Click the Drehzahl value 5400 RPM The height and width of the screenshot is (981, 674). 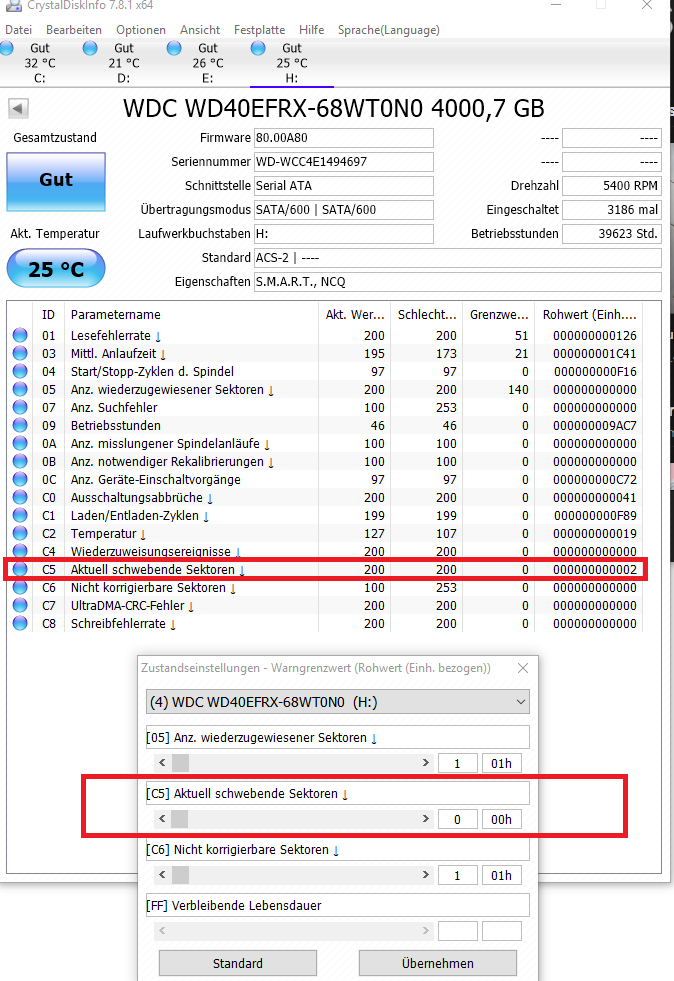point(612,186)
